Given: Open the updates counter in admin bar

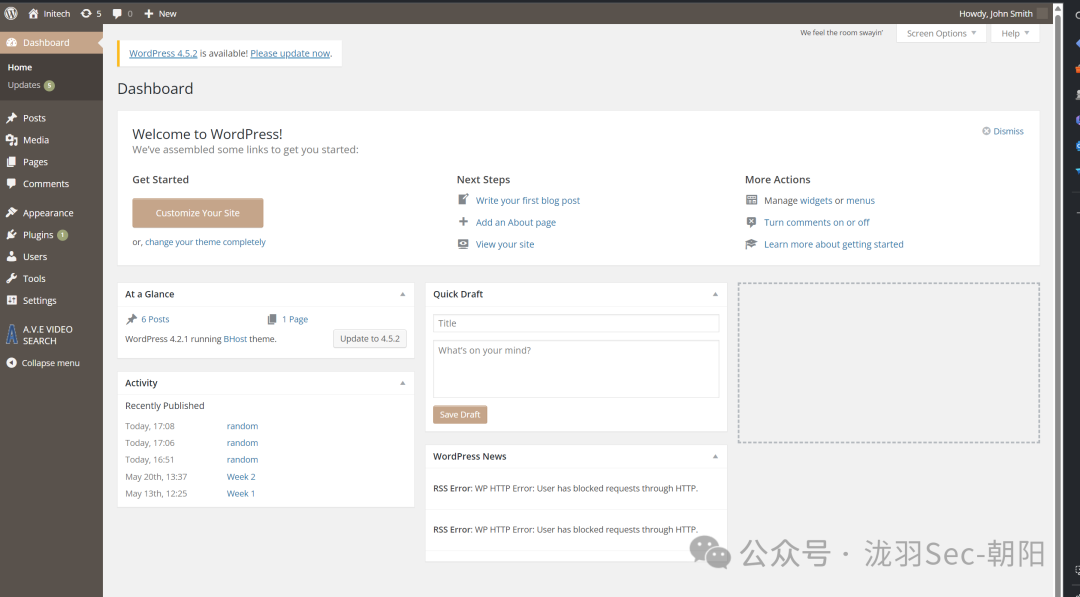Looking at the screenshot, I should [x=91, y=13].
